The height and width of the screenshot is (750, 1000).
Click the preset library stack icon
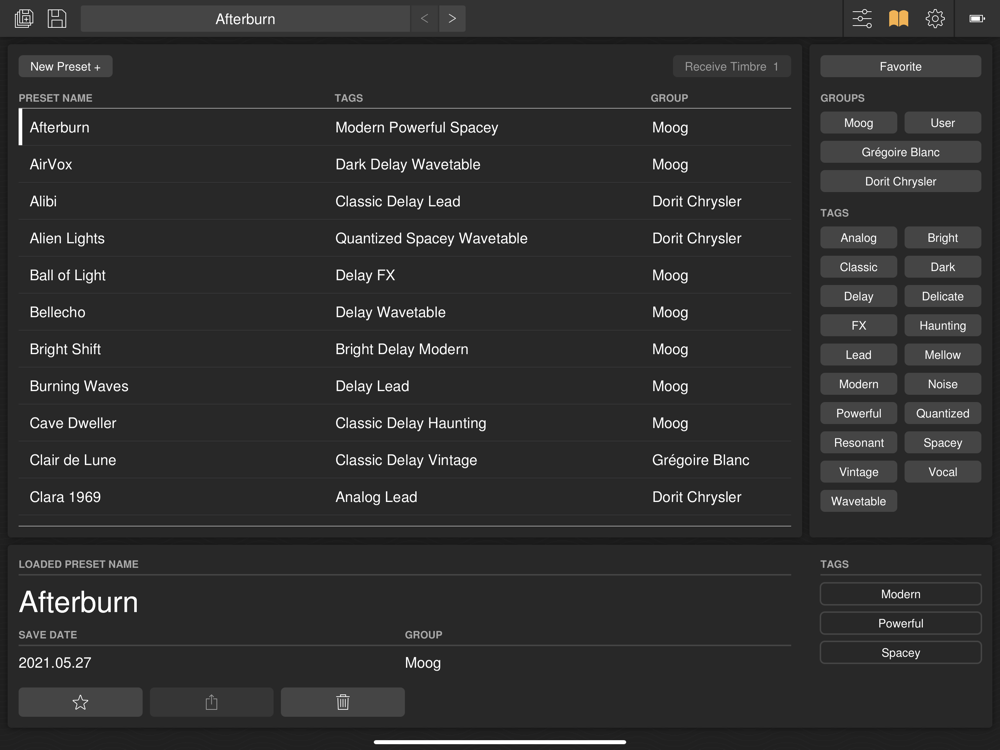(24, 18)
